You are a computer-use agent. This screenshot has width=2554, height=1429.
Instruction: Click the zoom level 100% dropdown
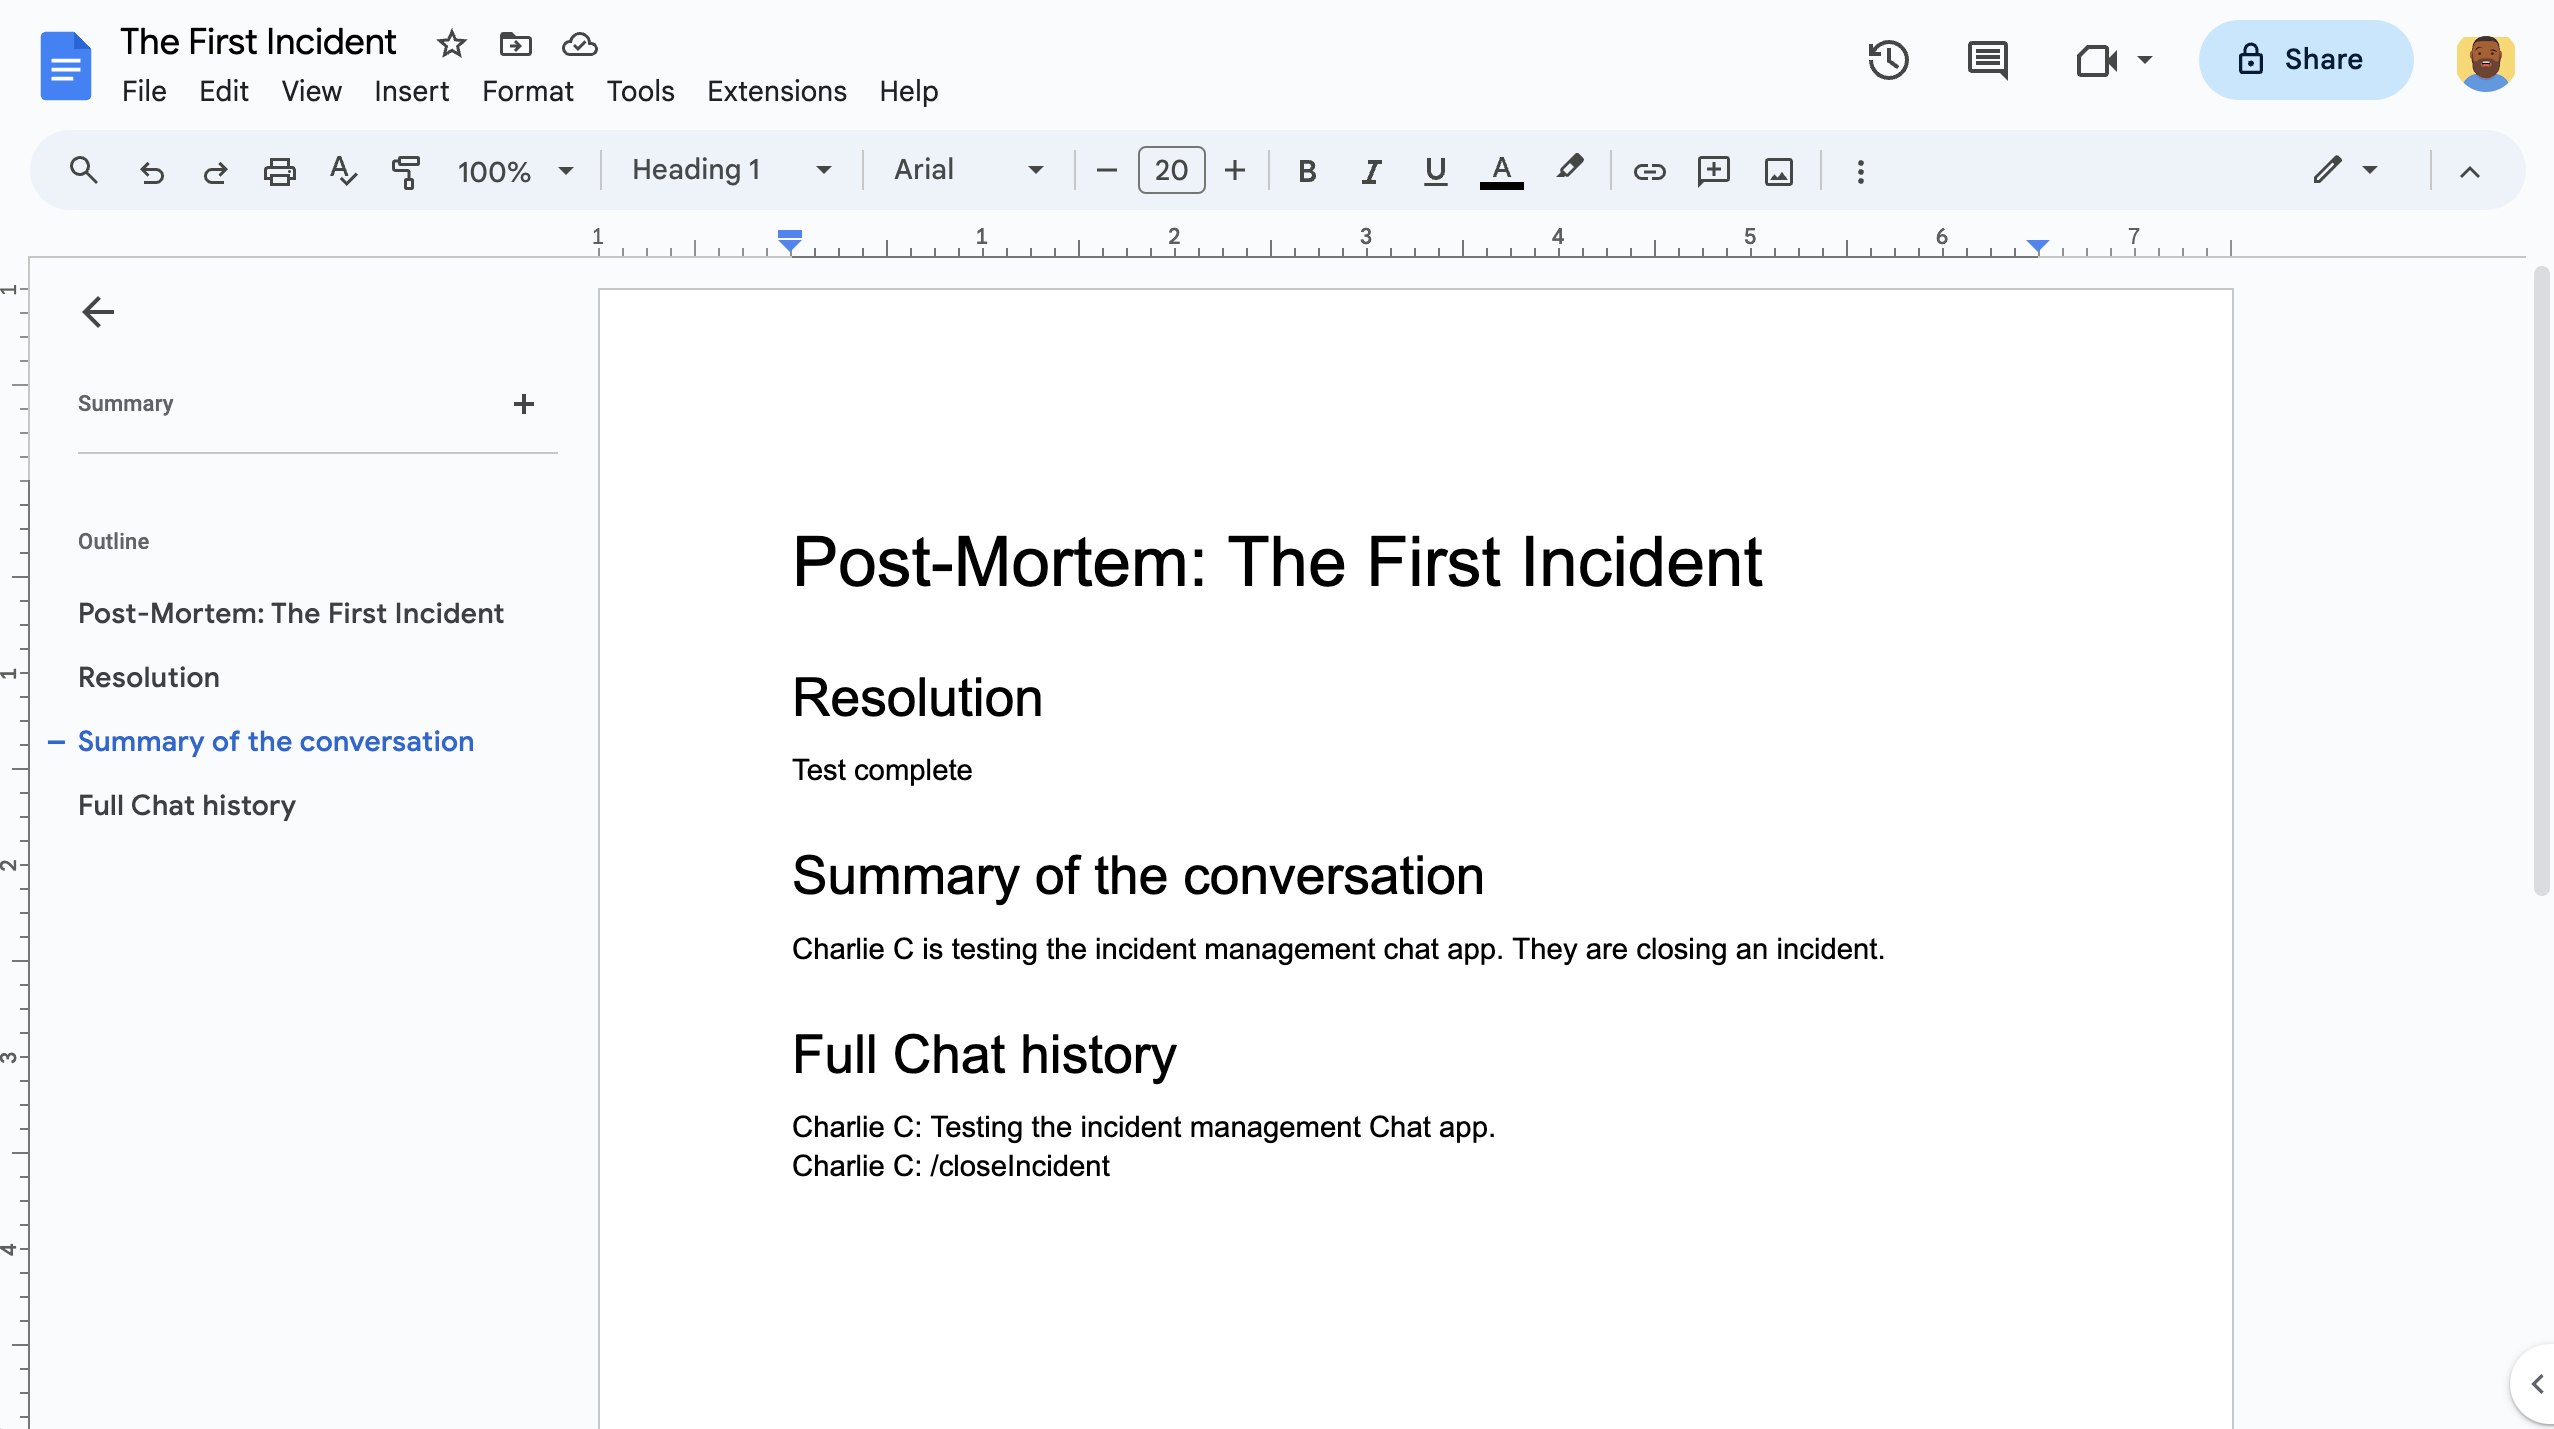pos(514,170)
